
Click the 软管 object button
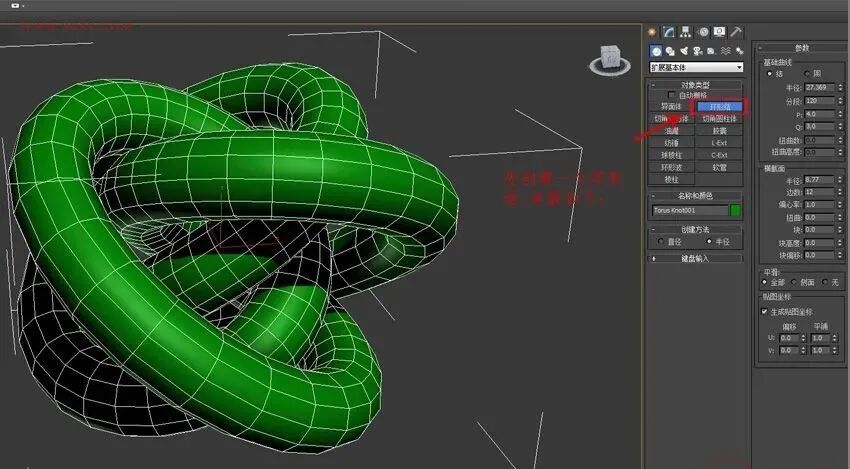(719, 168)
